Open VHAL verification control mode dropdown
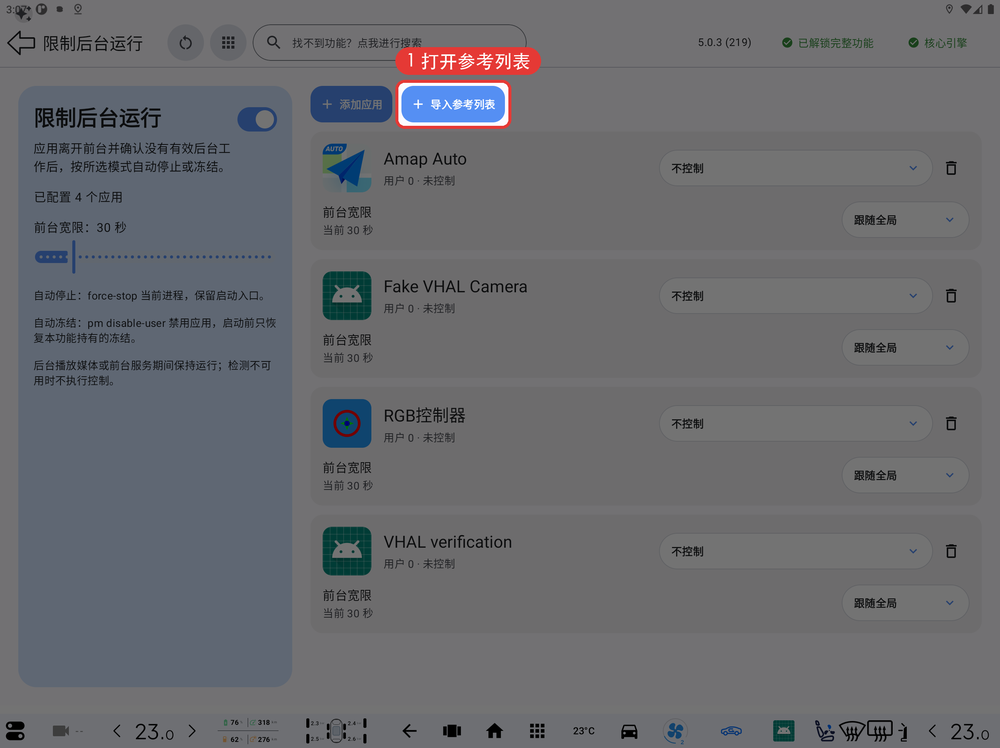1000x748 pixels. tap(795, 551)
